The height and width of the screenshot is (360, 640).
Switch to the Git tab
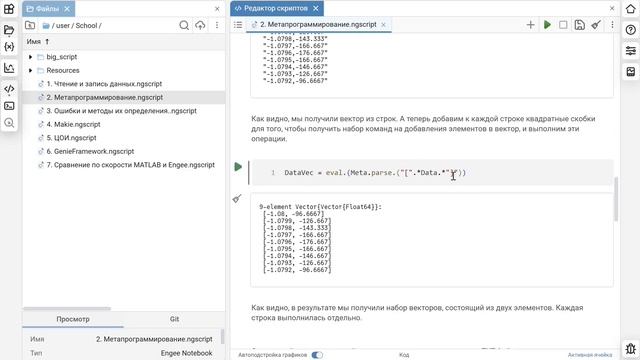pyautogui.click(x=174, y=319)
